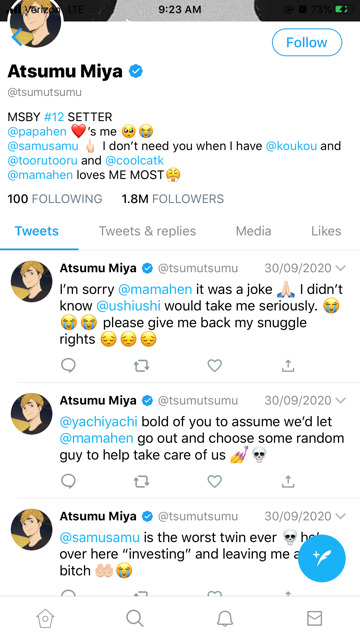Open the compose tweet floating button
Viewport: 360px width, 640px height.
coord(322,559)
